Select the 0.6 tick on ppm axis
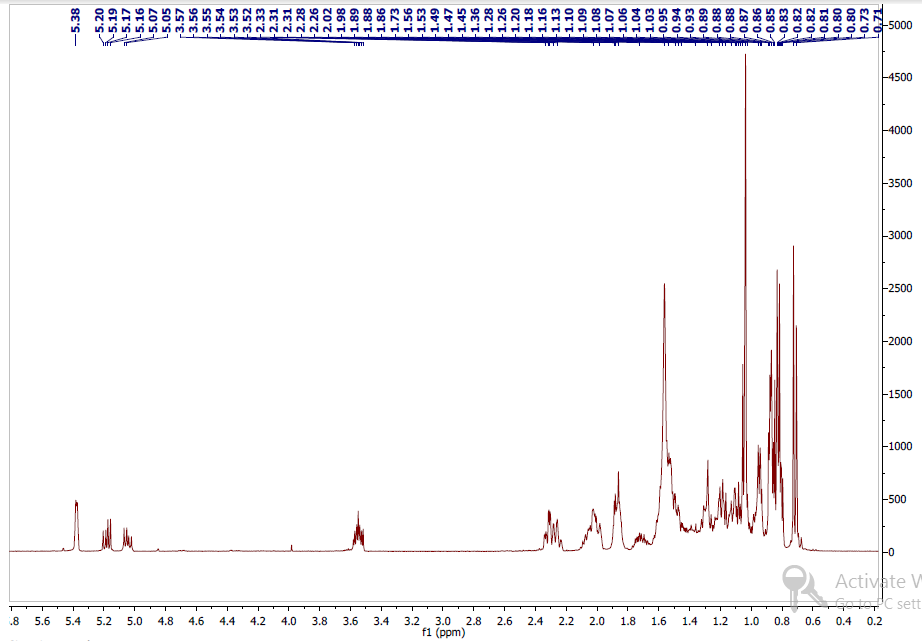922x641 pixels. pyautogui.click(x=813, y=621)
